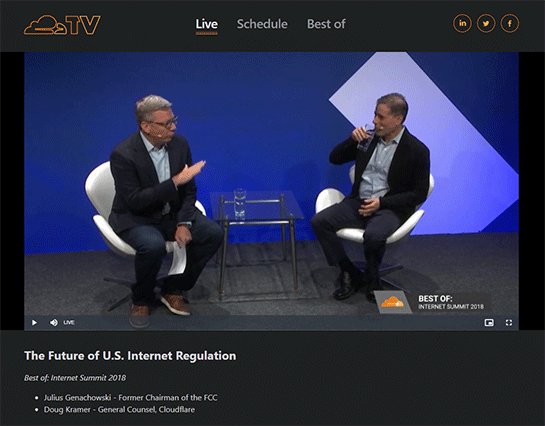The height and width of the screenshot is (426, 545).
Task: Click the Cloudflare TV logo
Action: click(62, 25)
